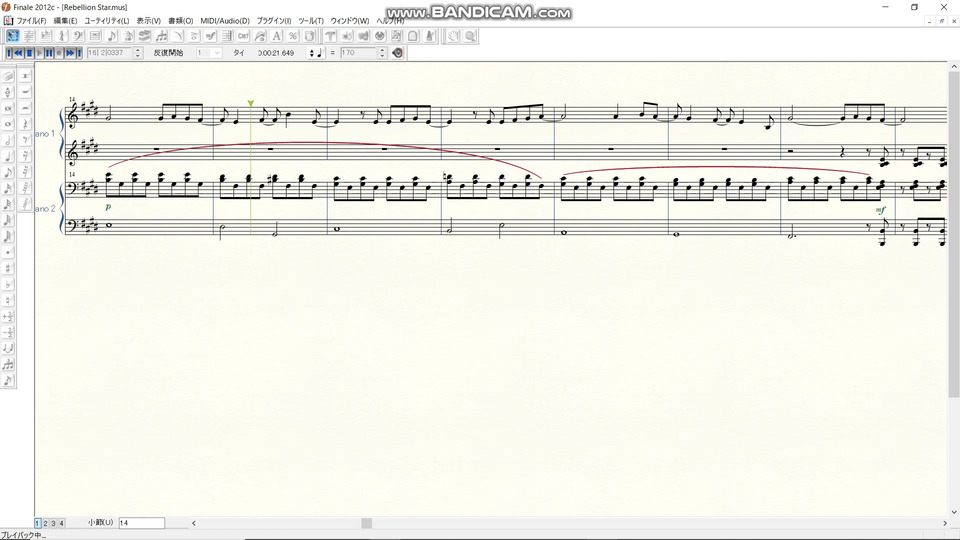Image resolution: width=960 pixels, height=540 pixels.
Task: Open the ウィンドウ(W) menu
Action: (x=350, y=21)
